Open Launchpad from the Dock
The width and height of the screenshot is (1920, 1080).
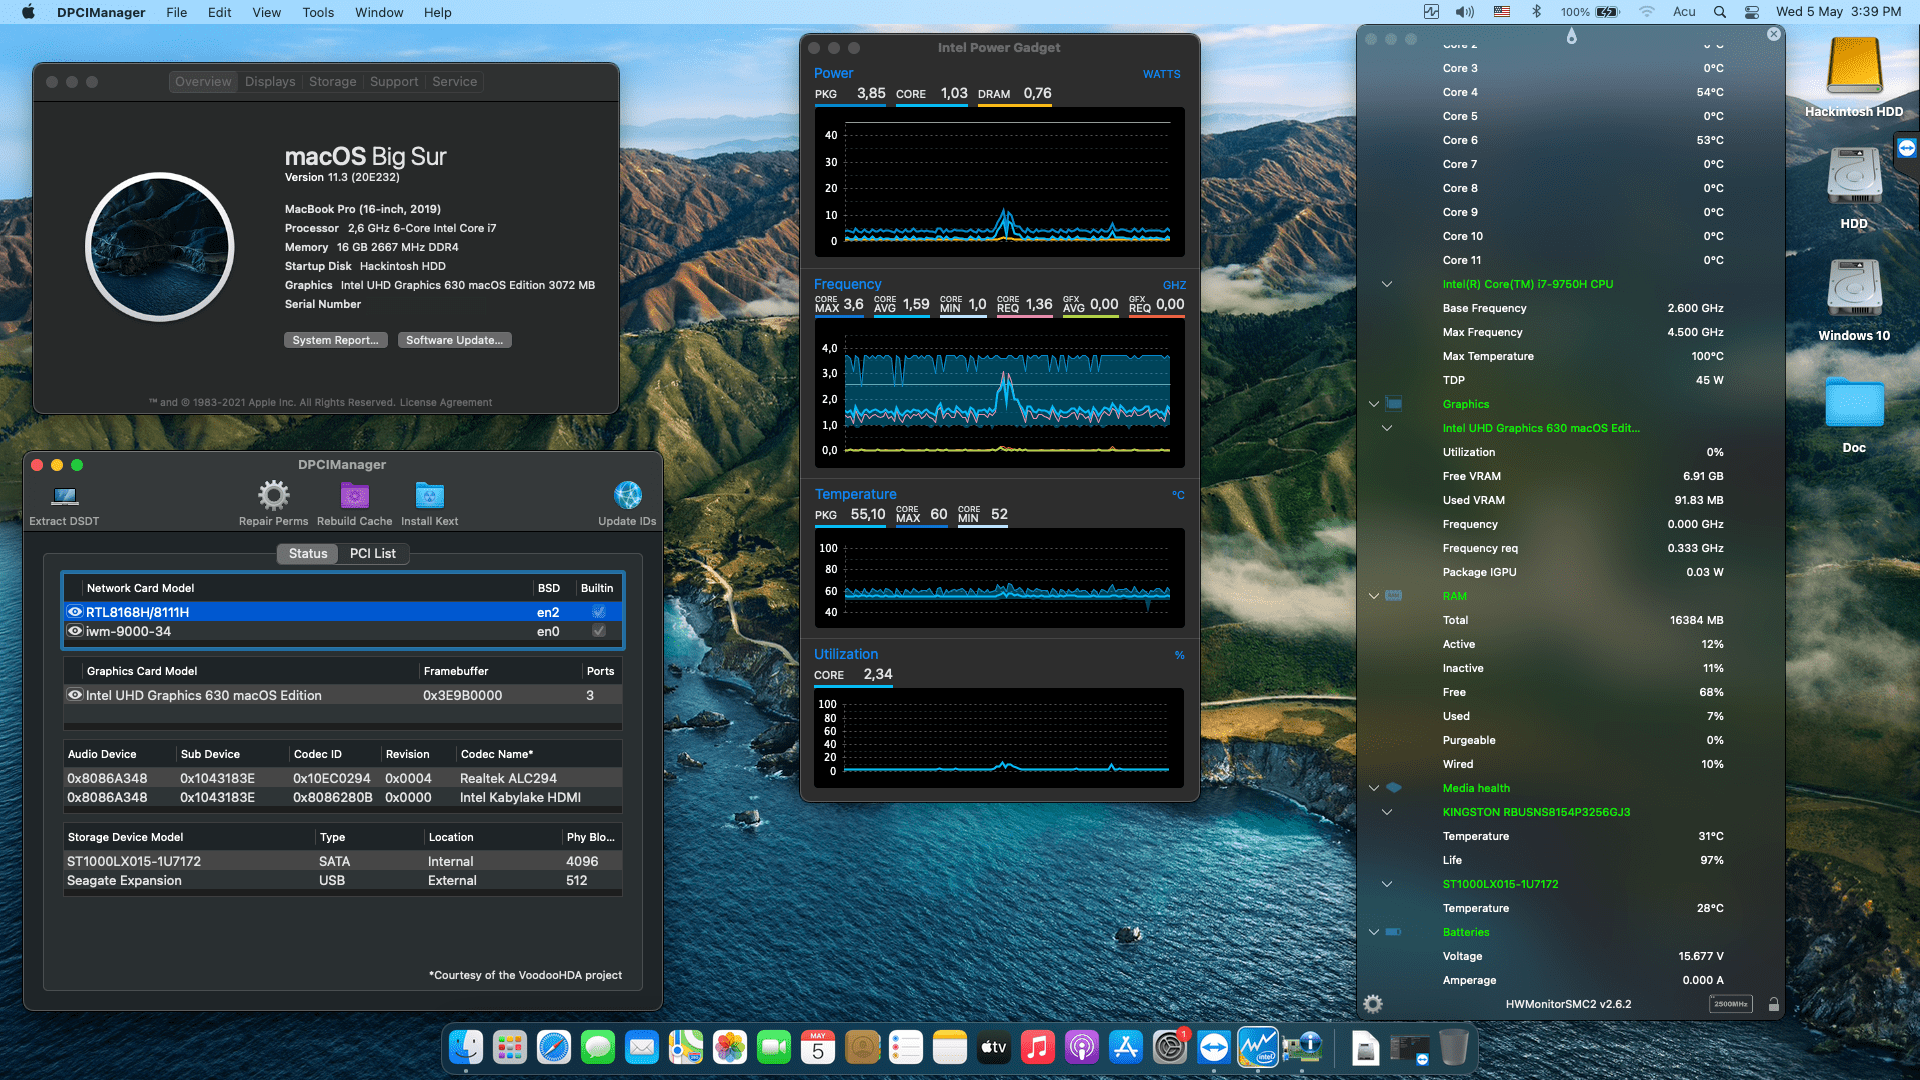510,1048
